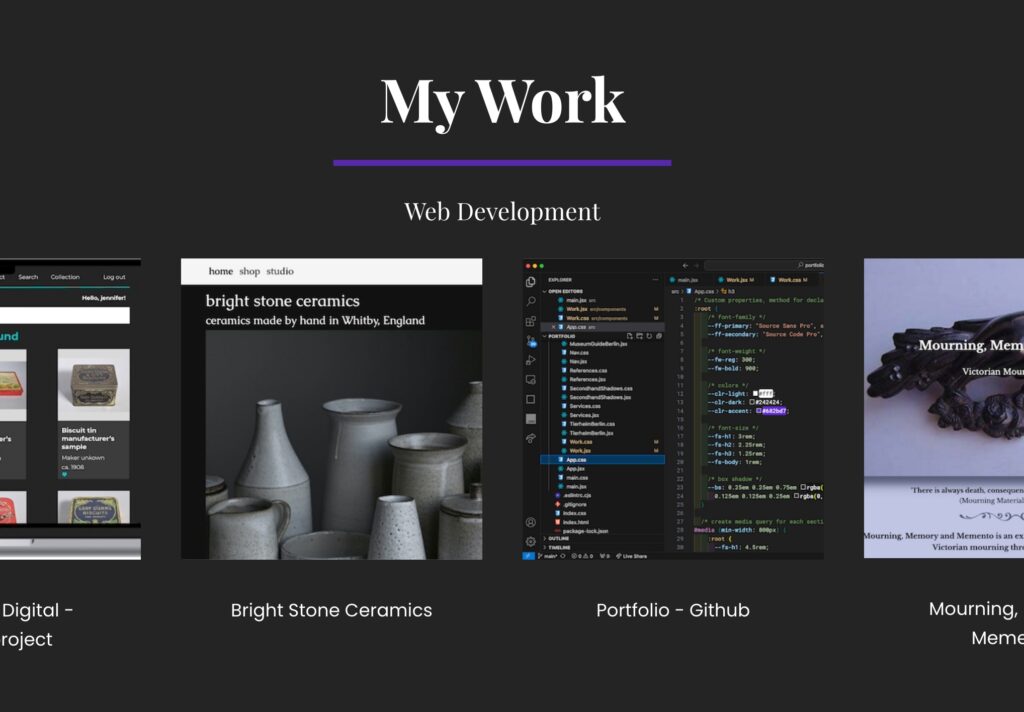
Task: Toggle the heart favorite on Biscuit tin card
Action: [65, 475]
